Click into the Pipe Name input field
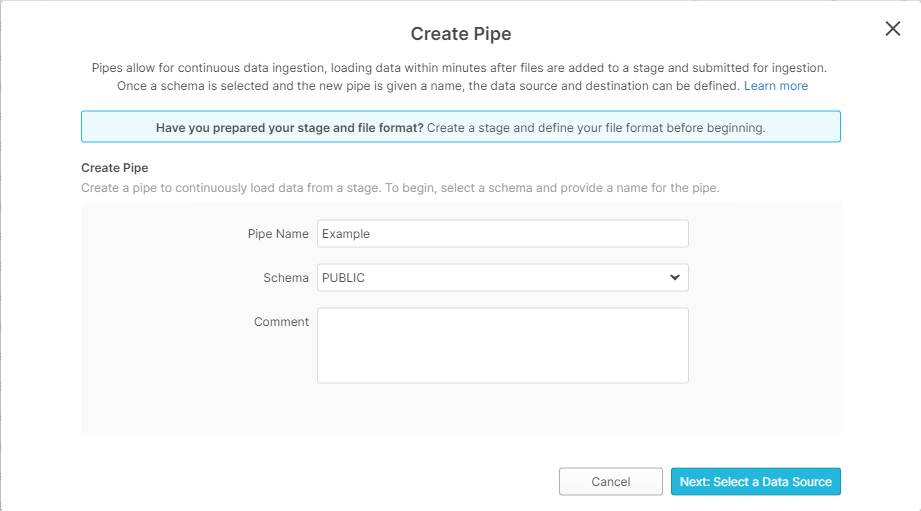This screenshot has width=921, height=511. pyautogui.click(x=502, y=234)
